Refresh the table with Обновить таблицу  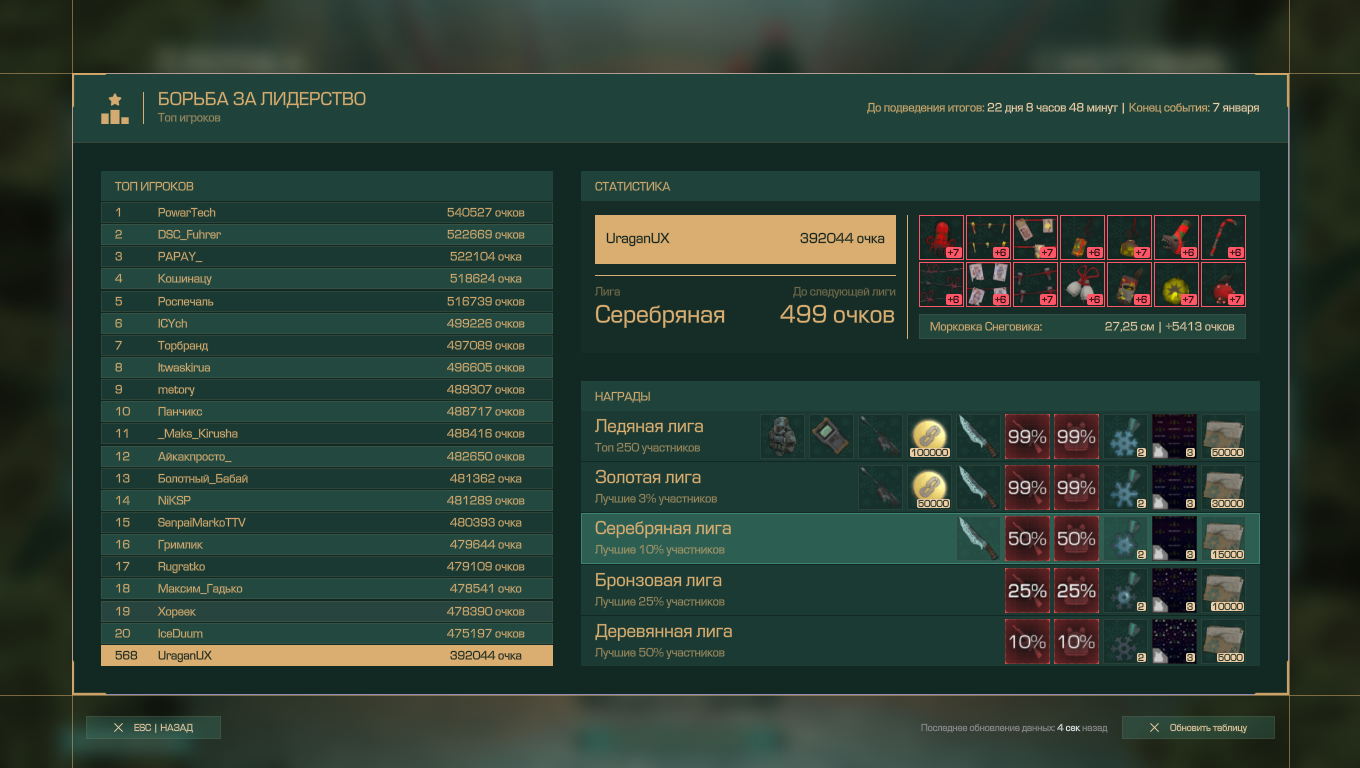pos(1198,727)
